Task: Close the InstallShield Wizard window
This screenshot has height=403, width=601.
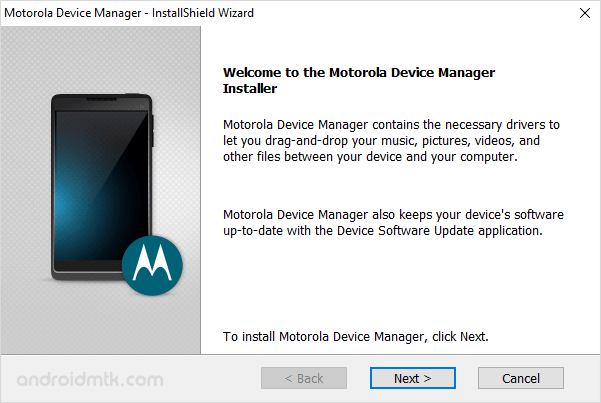Action: 585,13
